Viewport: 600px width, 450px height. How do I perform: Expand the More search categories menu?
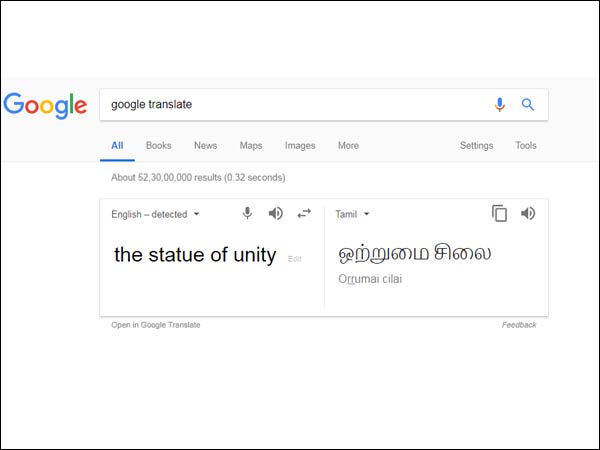[348, 146]
